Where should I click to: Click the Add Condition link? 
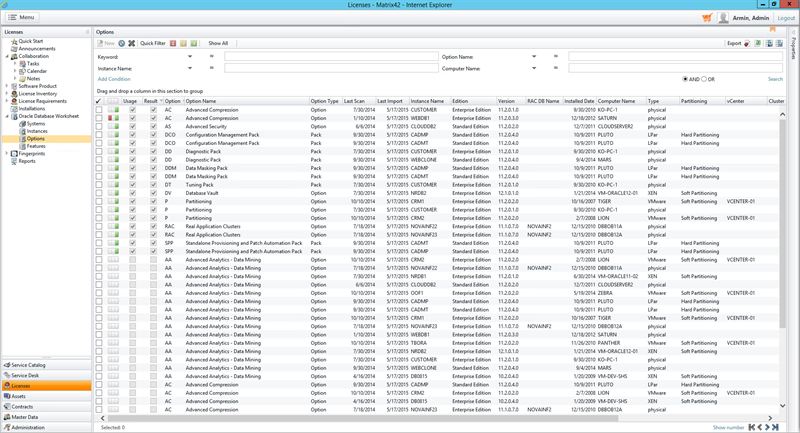(x=114, y=78)
